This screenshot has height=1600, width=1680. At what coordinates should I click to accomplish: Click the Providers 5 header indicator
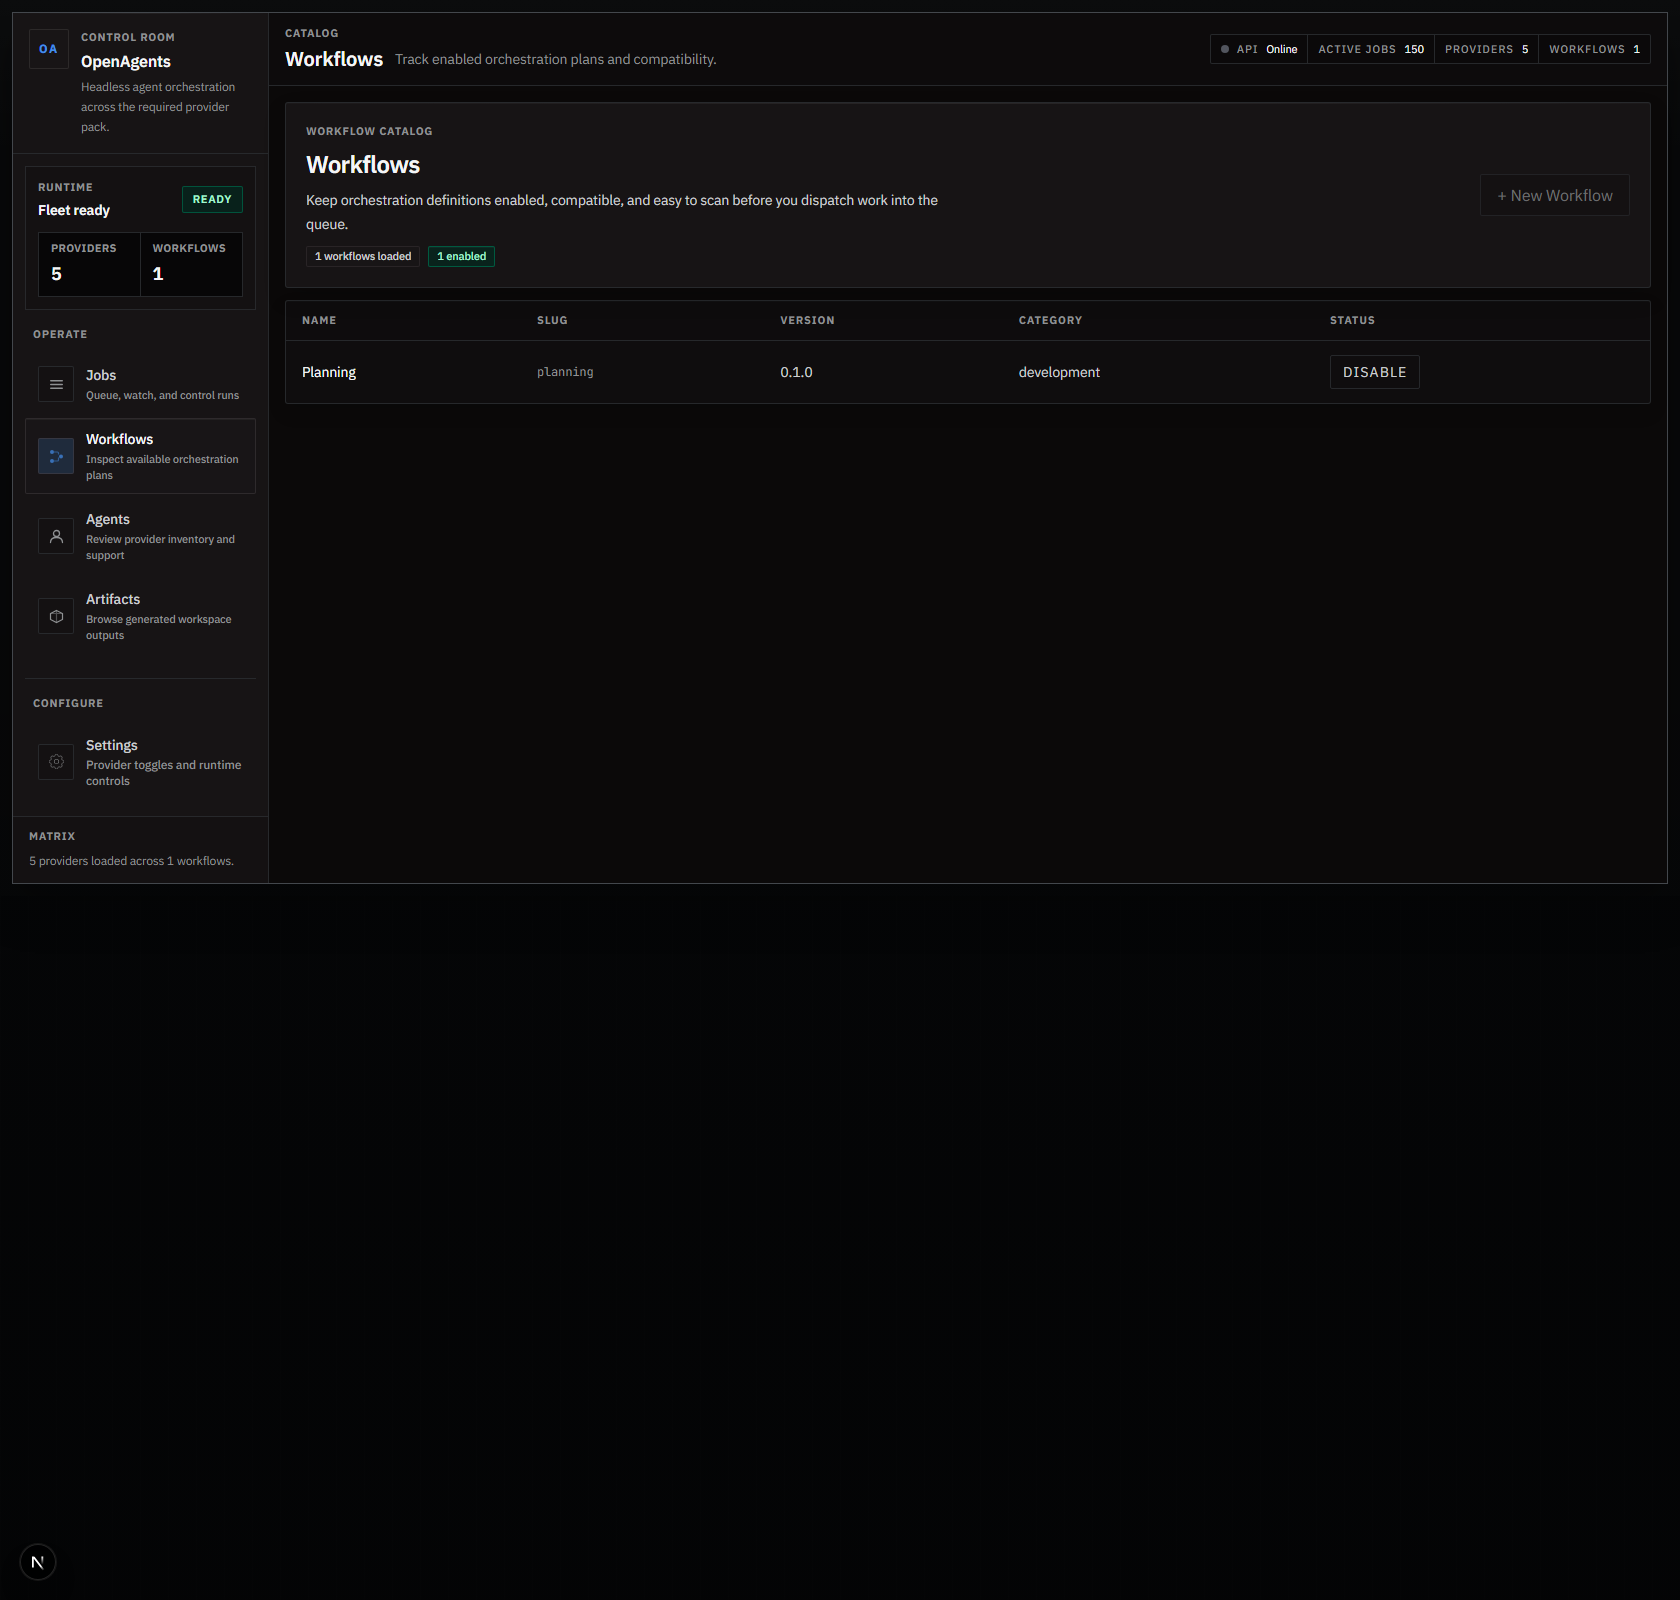(1486, 49)
